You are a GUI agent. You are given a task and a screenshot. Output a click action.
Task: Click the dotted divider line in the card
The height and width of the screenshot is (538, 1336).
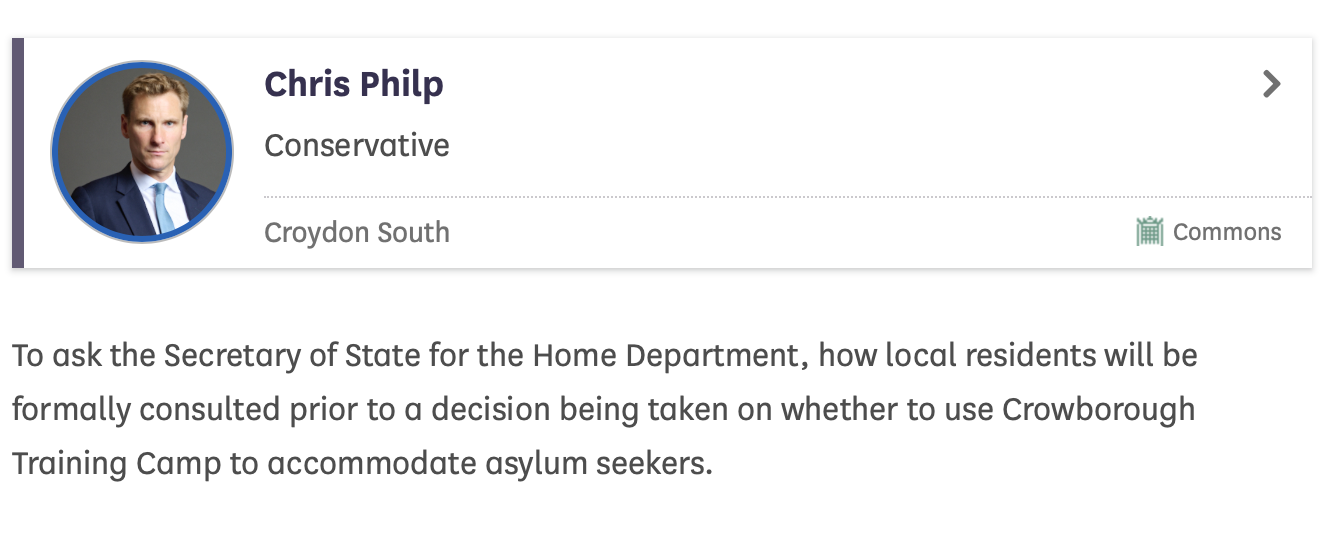(x=700, y=197)
